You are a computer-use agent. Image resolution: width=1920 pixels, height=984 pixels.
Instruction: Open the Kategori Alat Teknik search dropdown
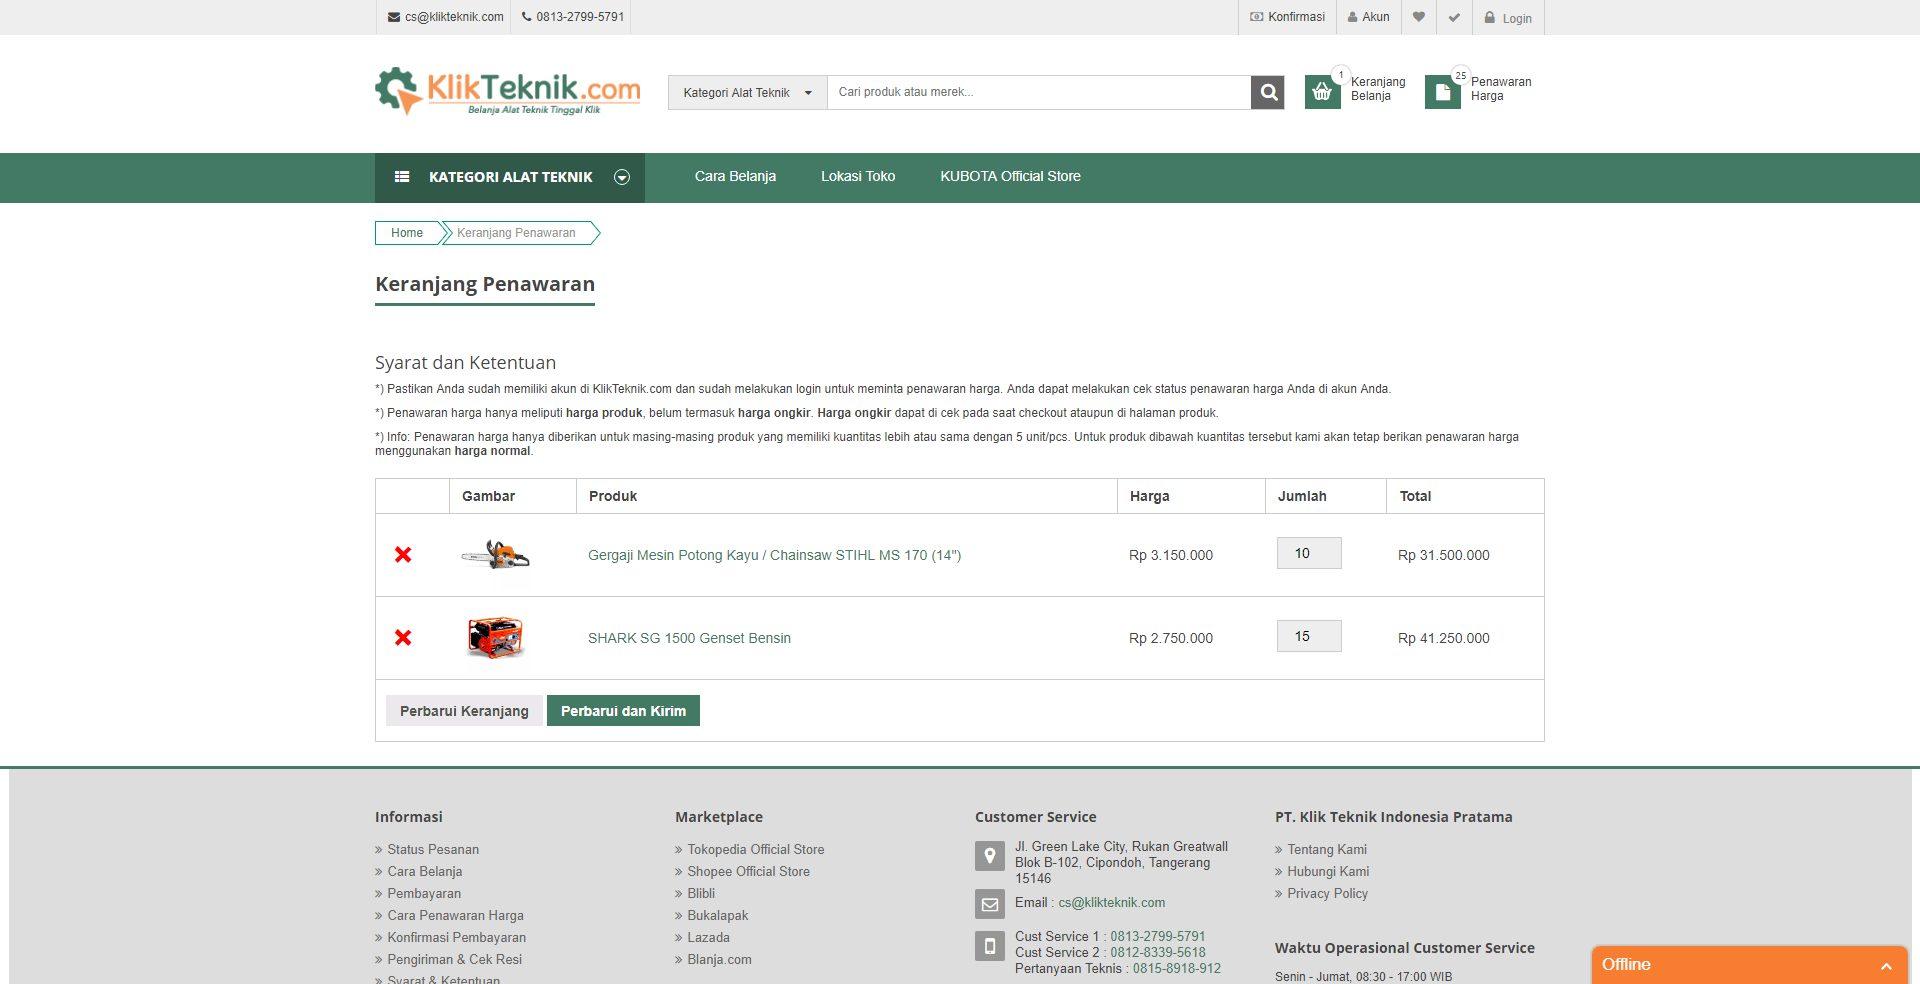(x=747, y=92)
